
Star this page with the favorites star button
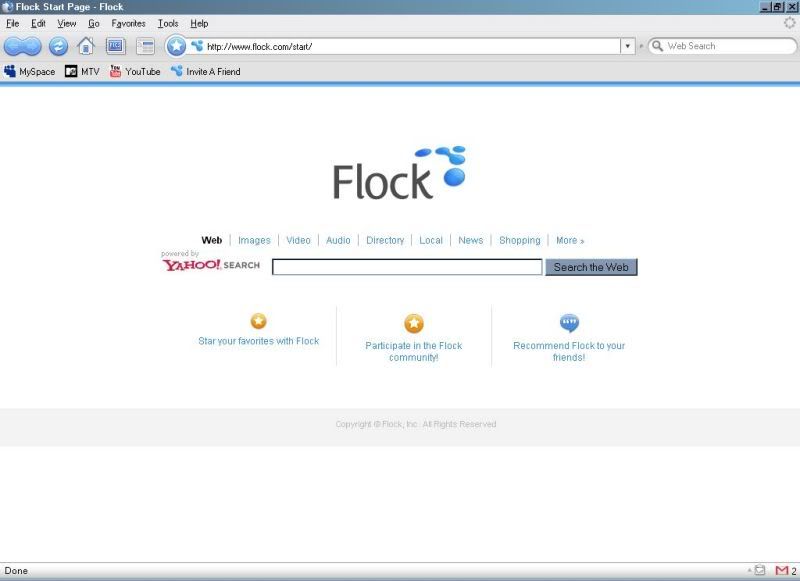(176, 46)
